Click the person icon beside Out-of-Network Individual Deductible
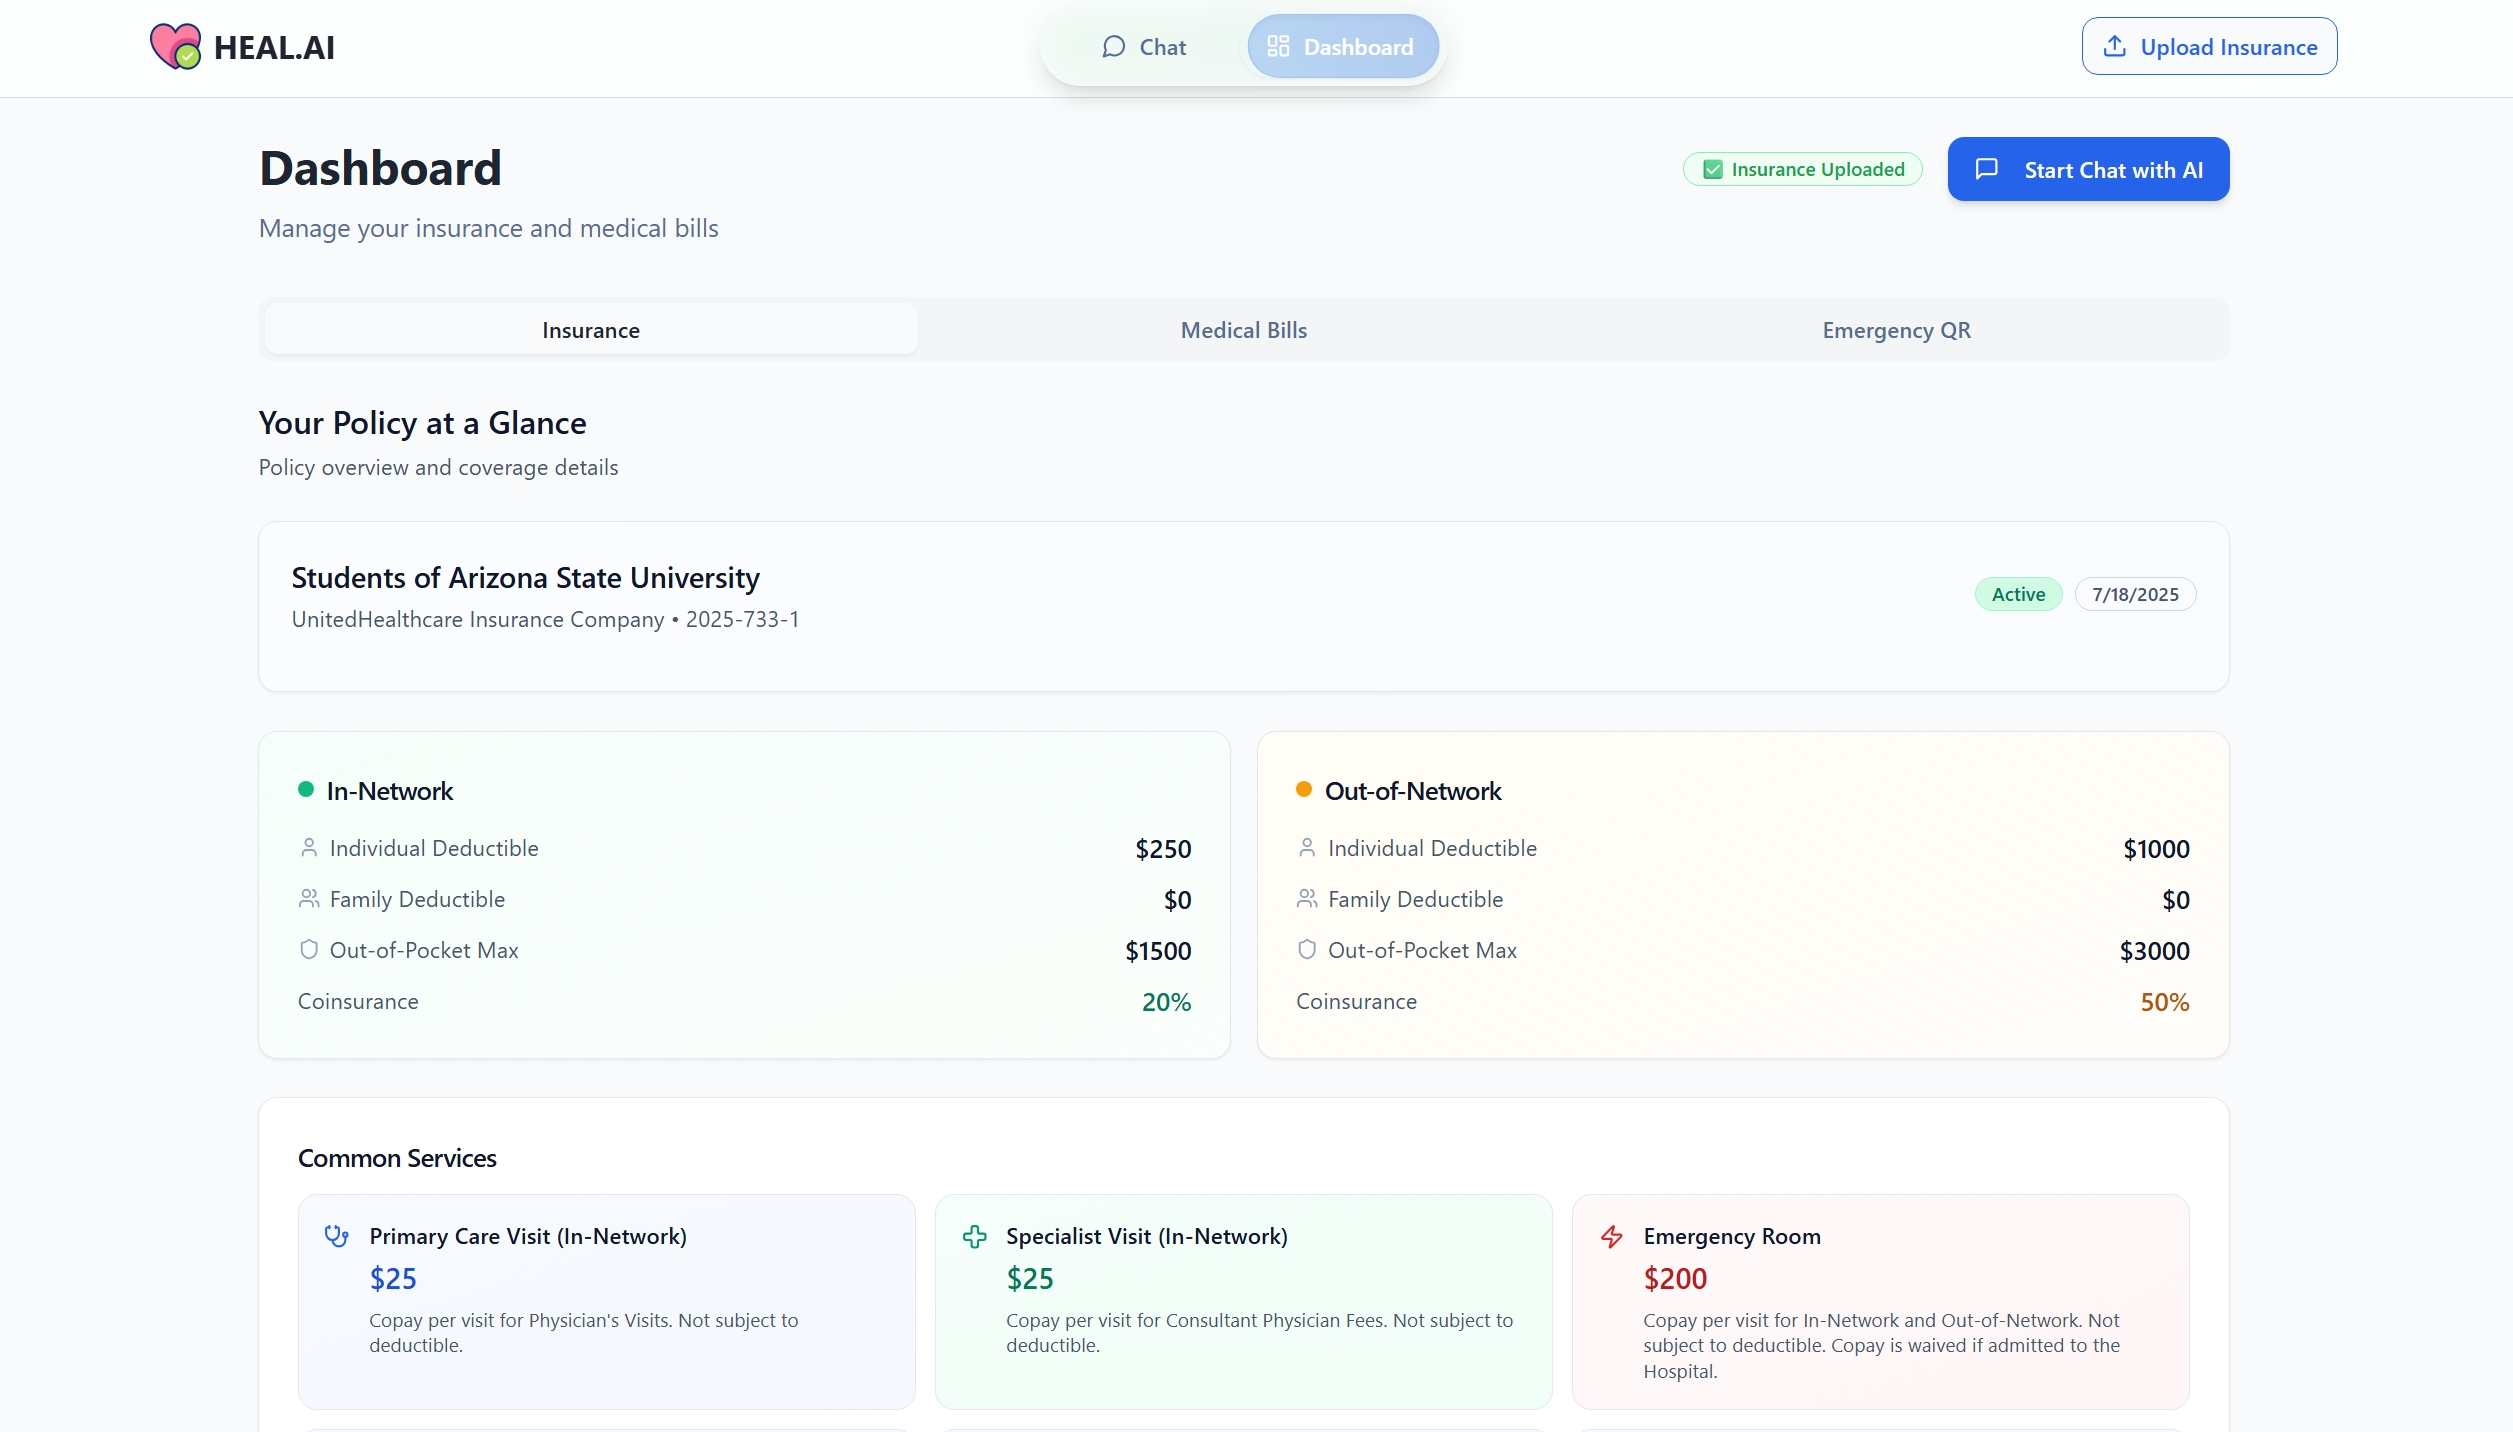The width and height of the screenshot is (2513, 1432). point(1306,848)
